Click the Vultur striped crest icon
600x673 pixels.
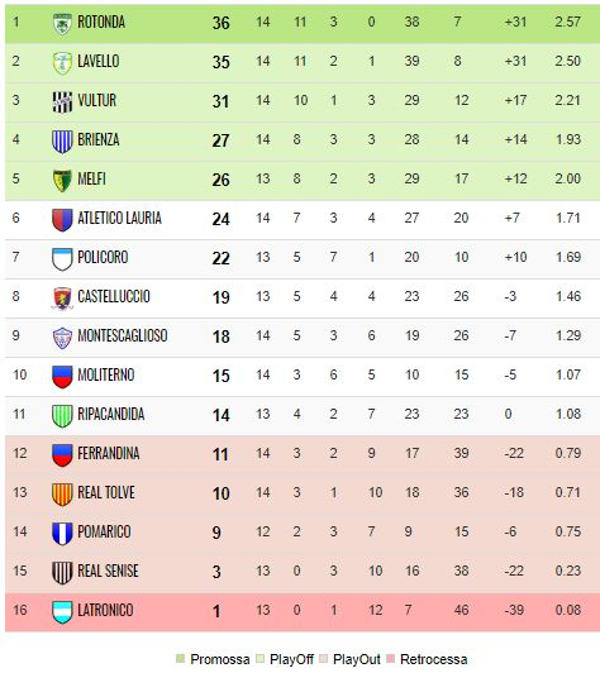62,102
